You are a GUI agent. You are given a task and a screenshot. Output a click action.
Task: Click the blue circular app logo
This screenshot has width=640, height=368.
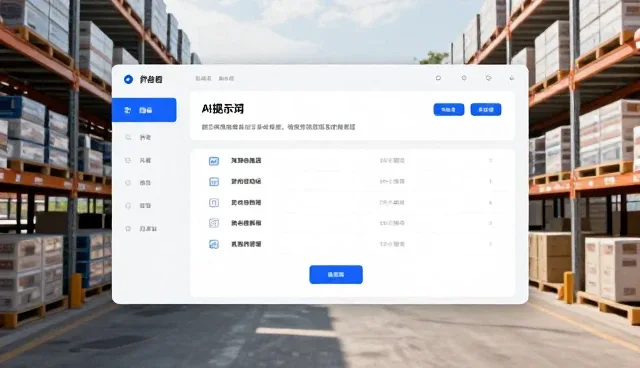pyautogui.click(x=128, y=79)
